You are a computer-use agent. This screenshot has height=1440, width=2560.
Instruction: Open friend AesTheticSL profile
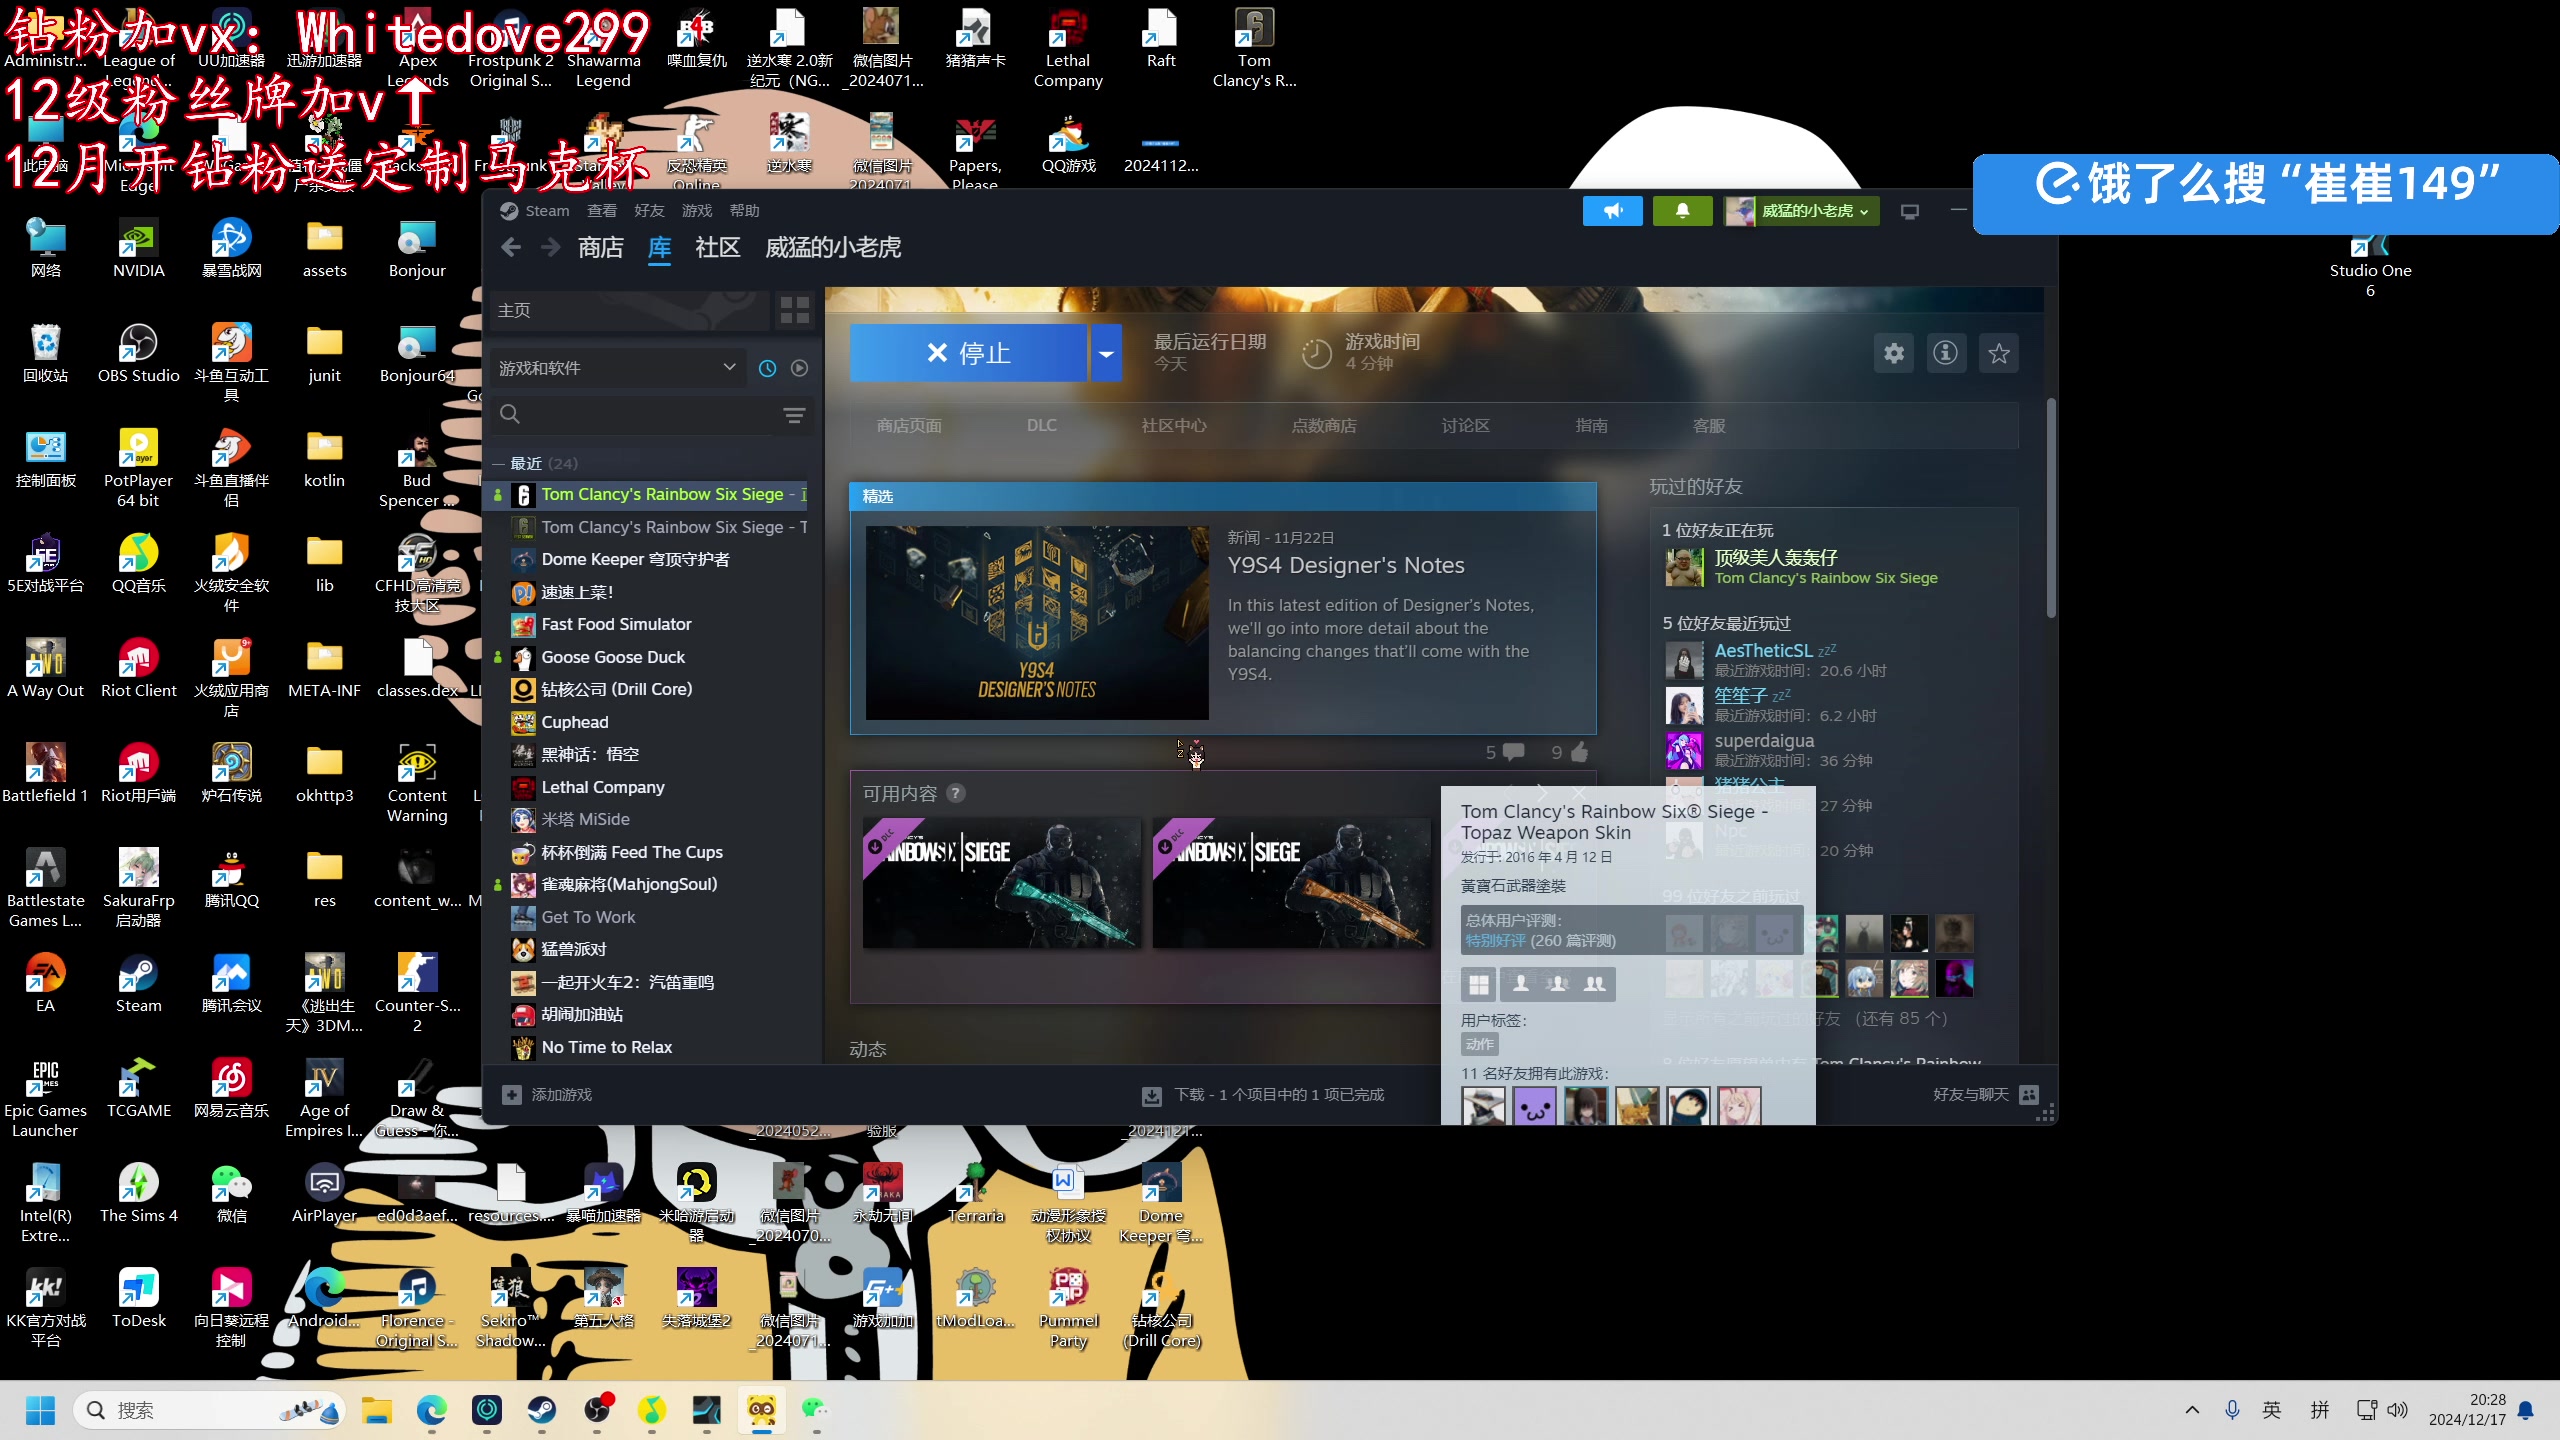click(1762, 650)
